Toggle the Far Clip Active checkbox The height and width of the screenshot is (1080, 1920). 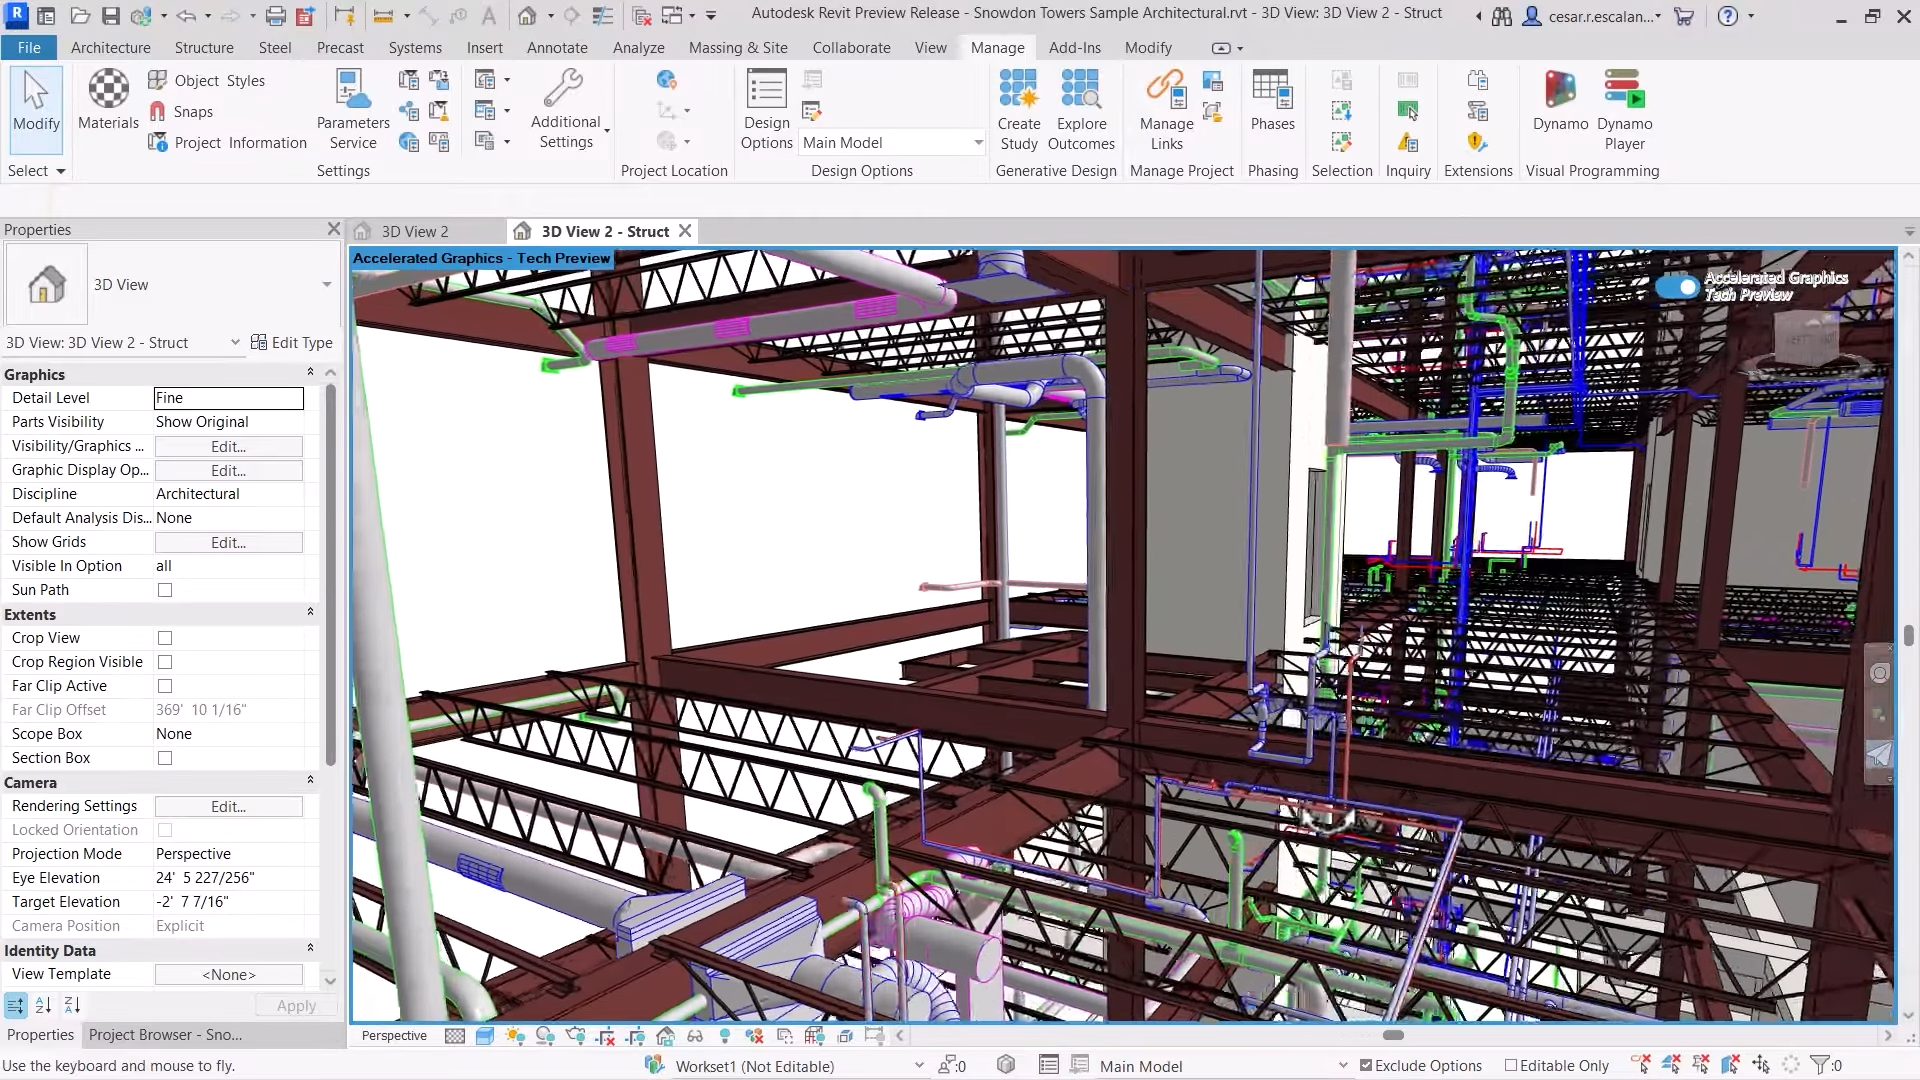(x=165, y=686)
